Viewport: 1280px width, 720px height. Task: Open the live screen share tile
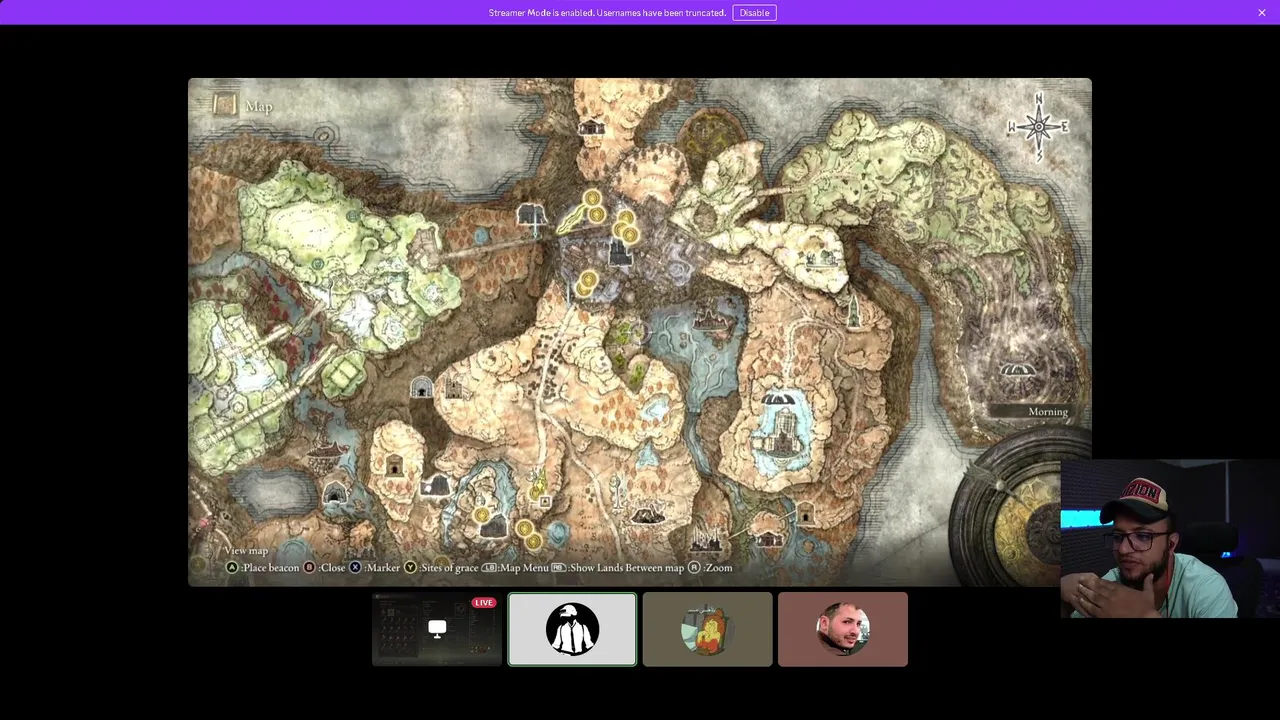coord(437,629)
